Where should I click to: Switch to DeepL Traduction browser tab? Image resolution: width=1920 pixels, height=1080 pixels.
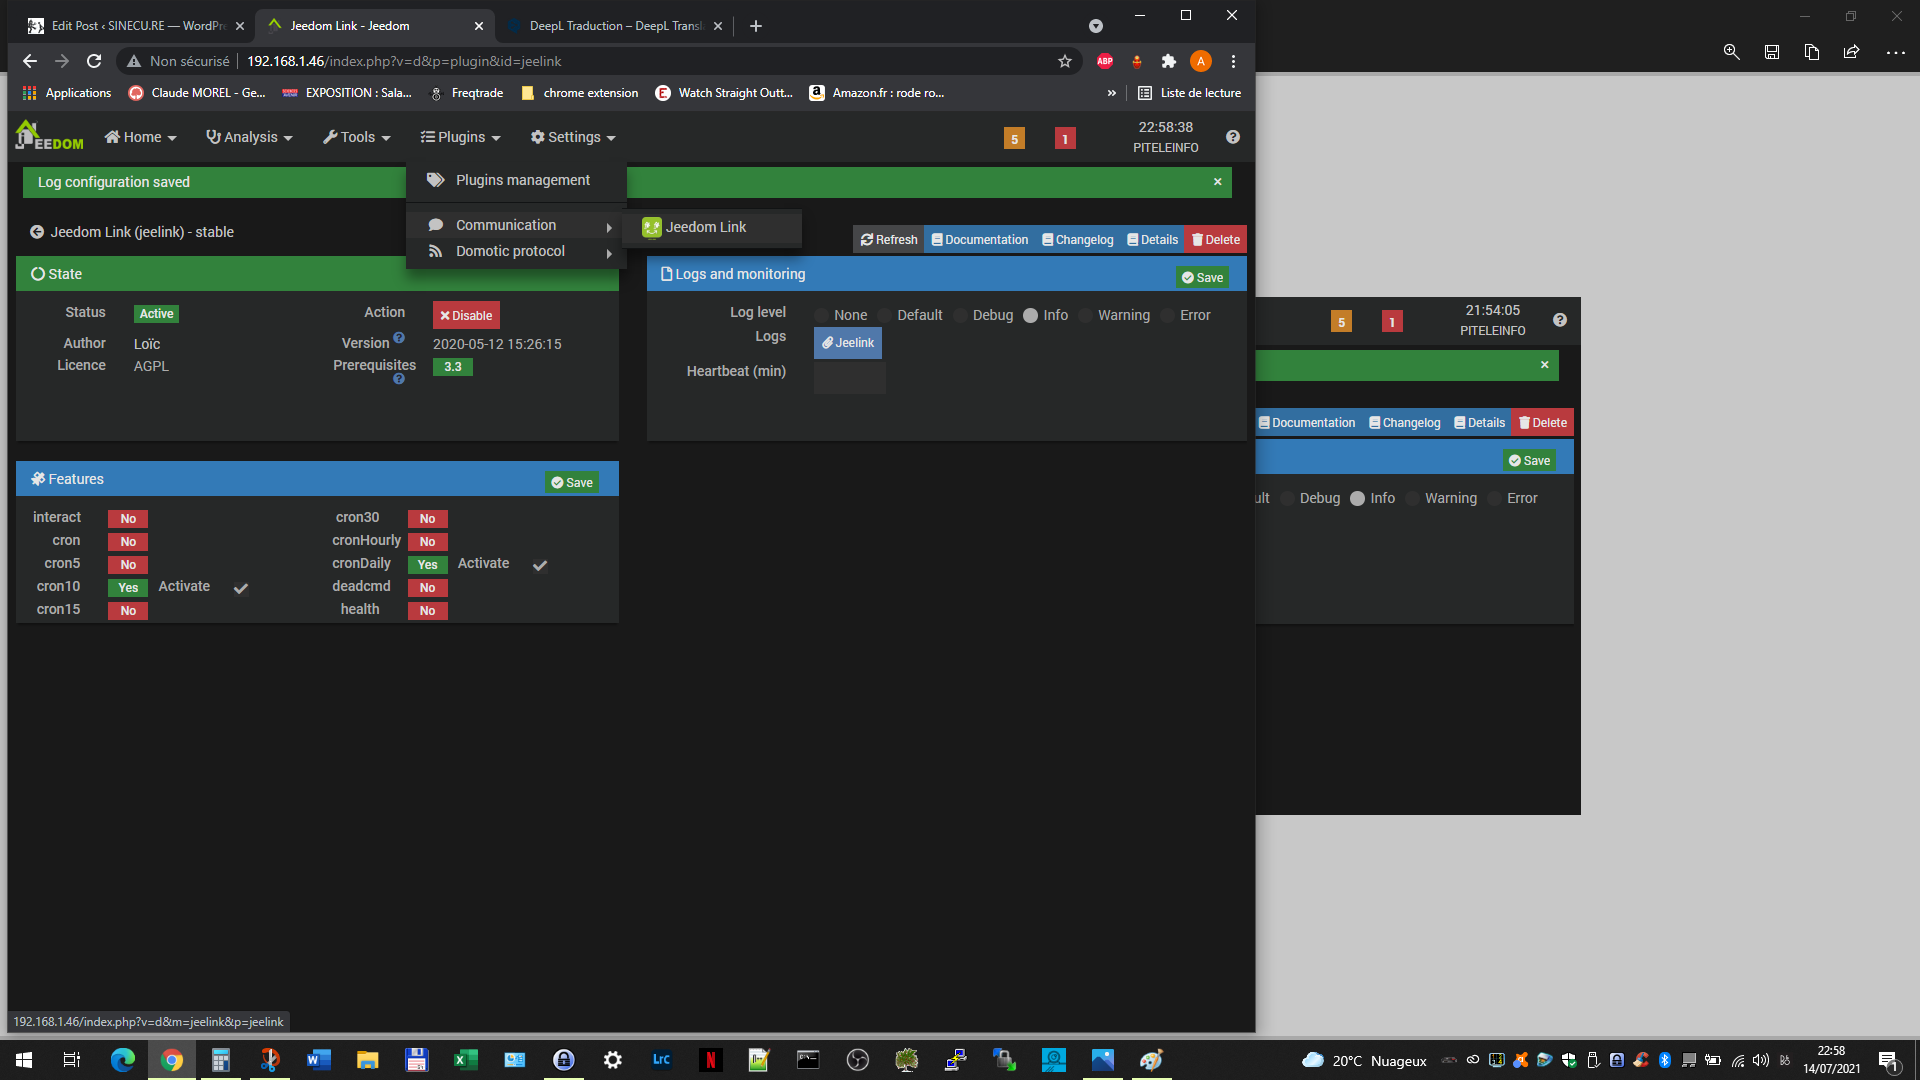[614, 26]
